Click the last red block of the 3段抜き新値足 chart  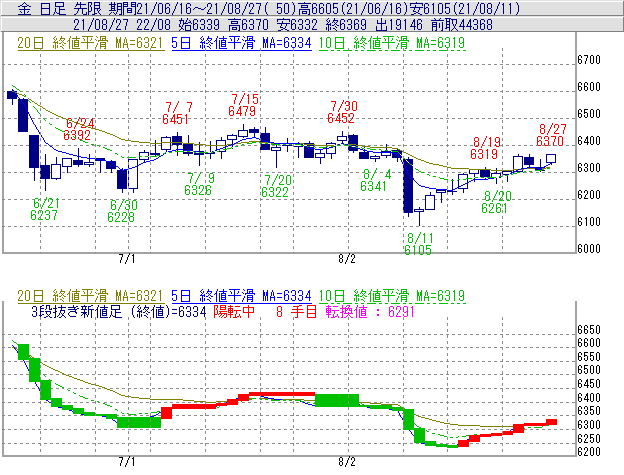click(x=551, y=422)
